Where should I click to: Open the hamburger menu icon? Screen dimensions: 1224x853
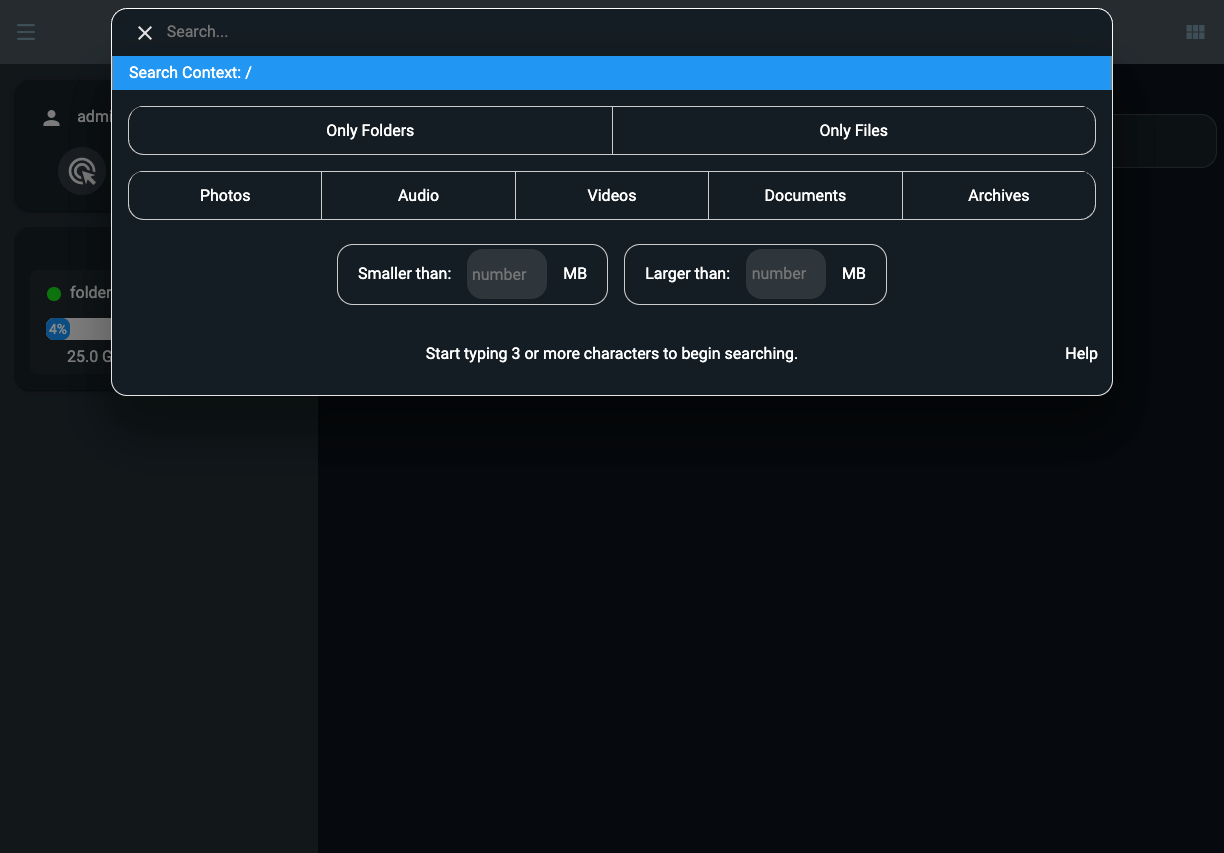coord(26,32)
